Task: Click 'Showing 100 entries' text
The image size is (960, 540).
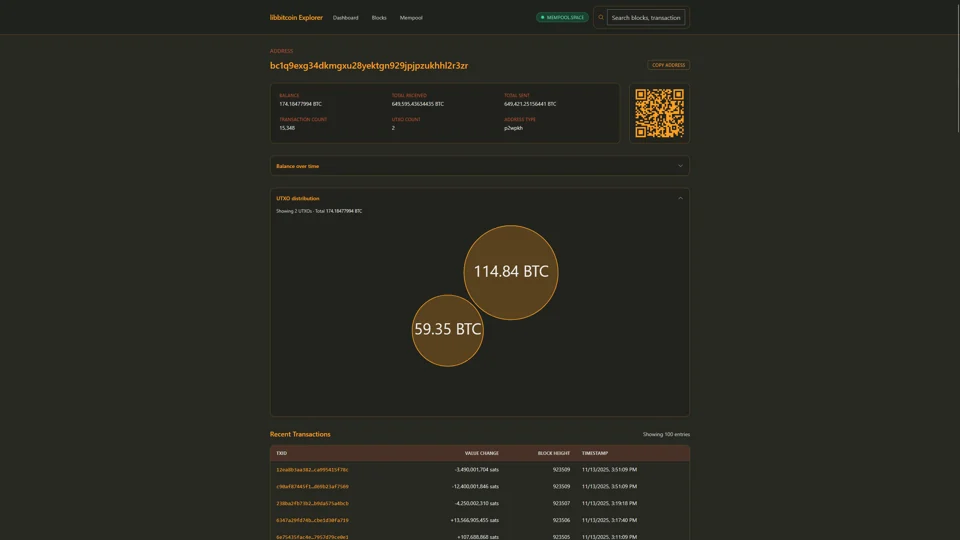Action: [666, 434]
